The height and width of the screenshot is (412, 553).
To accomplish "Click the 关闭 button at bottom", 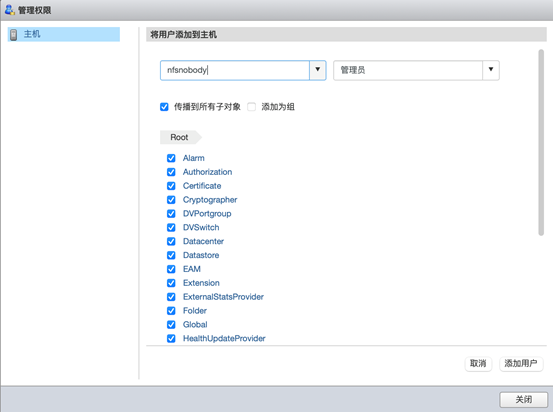I will click(523, 399).
